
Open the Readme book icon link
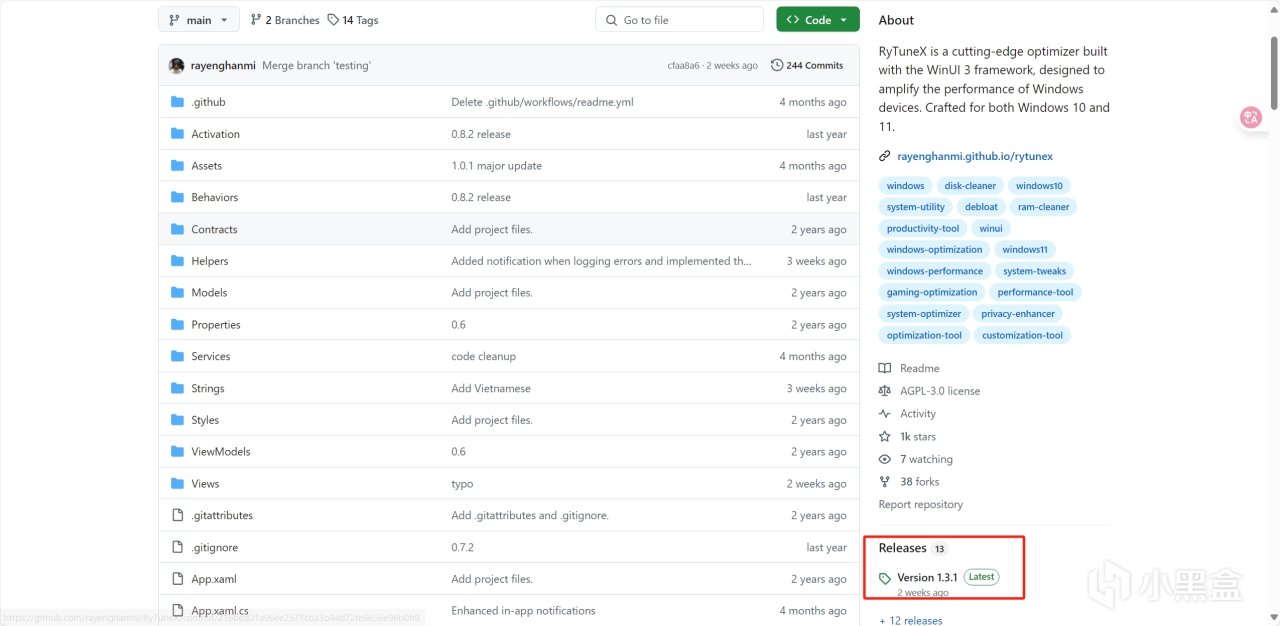point(884,368)
